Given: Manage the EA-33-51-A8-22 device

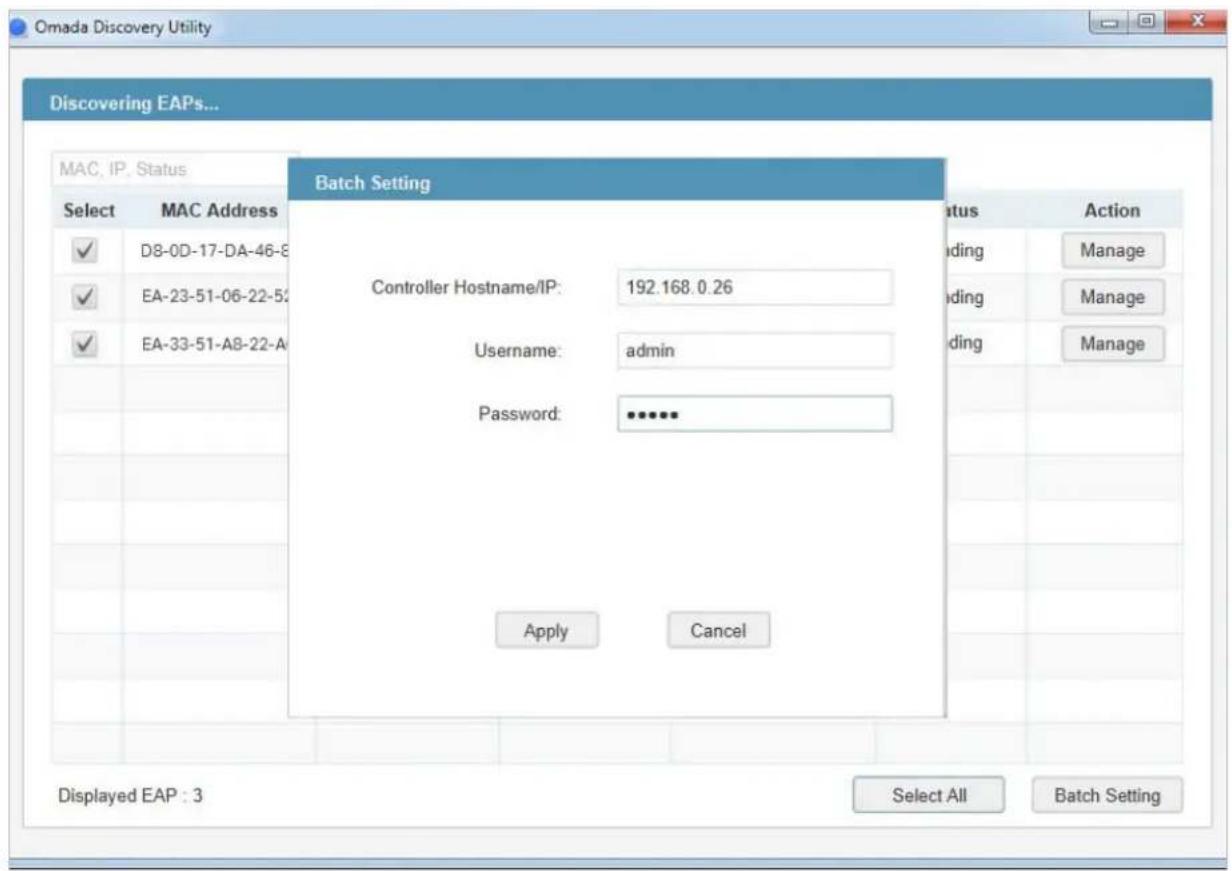Looking at the screenshot, I should [x=1113, y=343].
